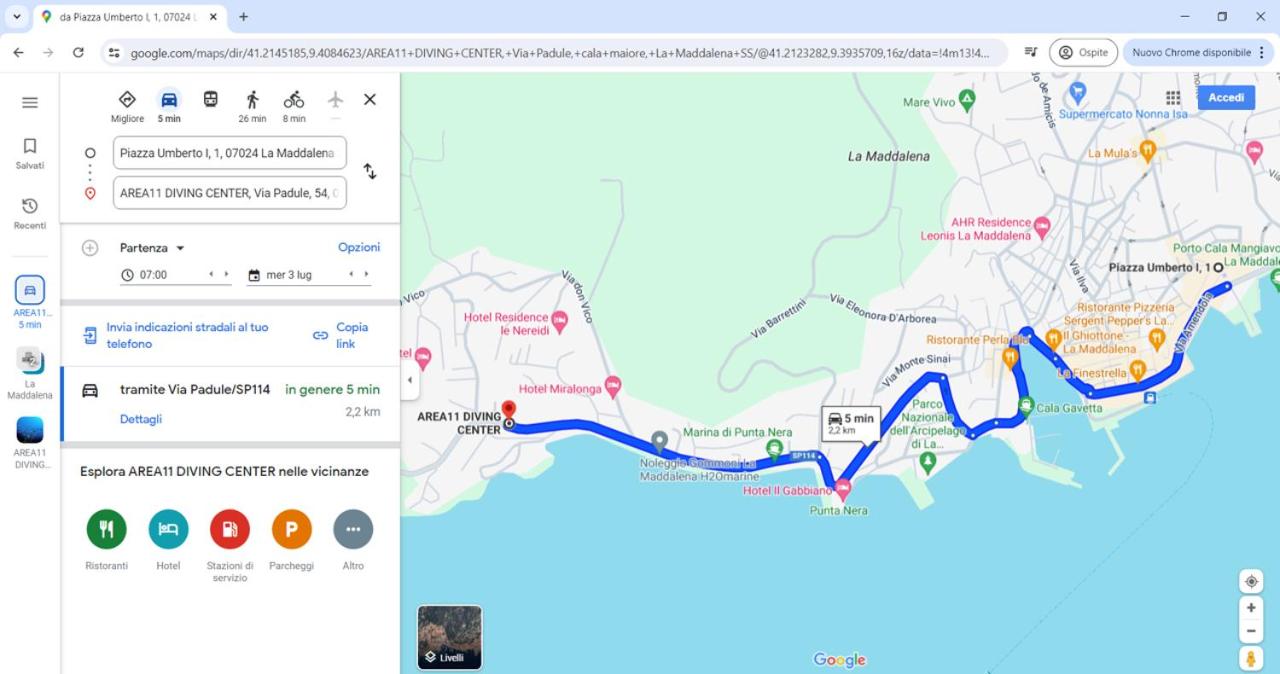Image resolution: width=1280 pixels, height=674 pixels.
Task: Center map on your location icon
Action: [x=1251, y=581]
